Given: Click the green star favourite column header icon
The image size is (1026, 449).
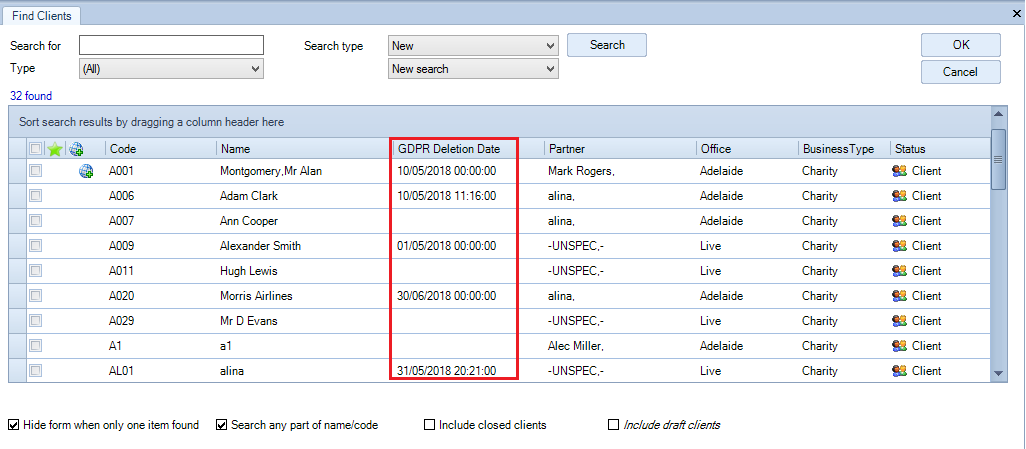Looking at the screenshot, I should [56, 149].
